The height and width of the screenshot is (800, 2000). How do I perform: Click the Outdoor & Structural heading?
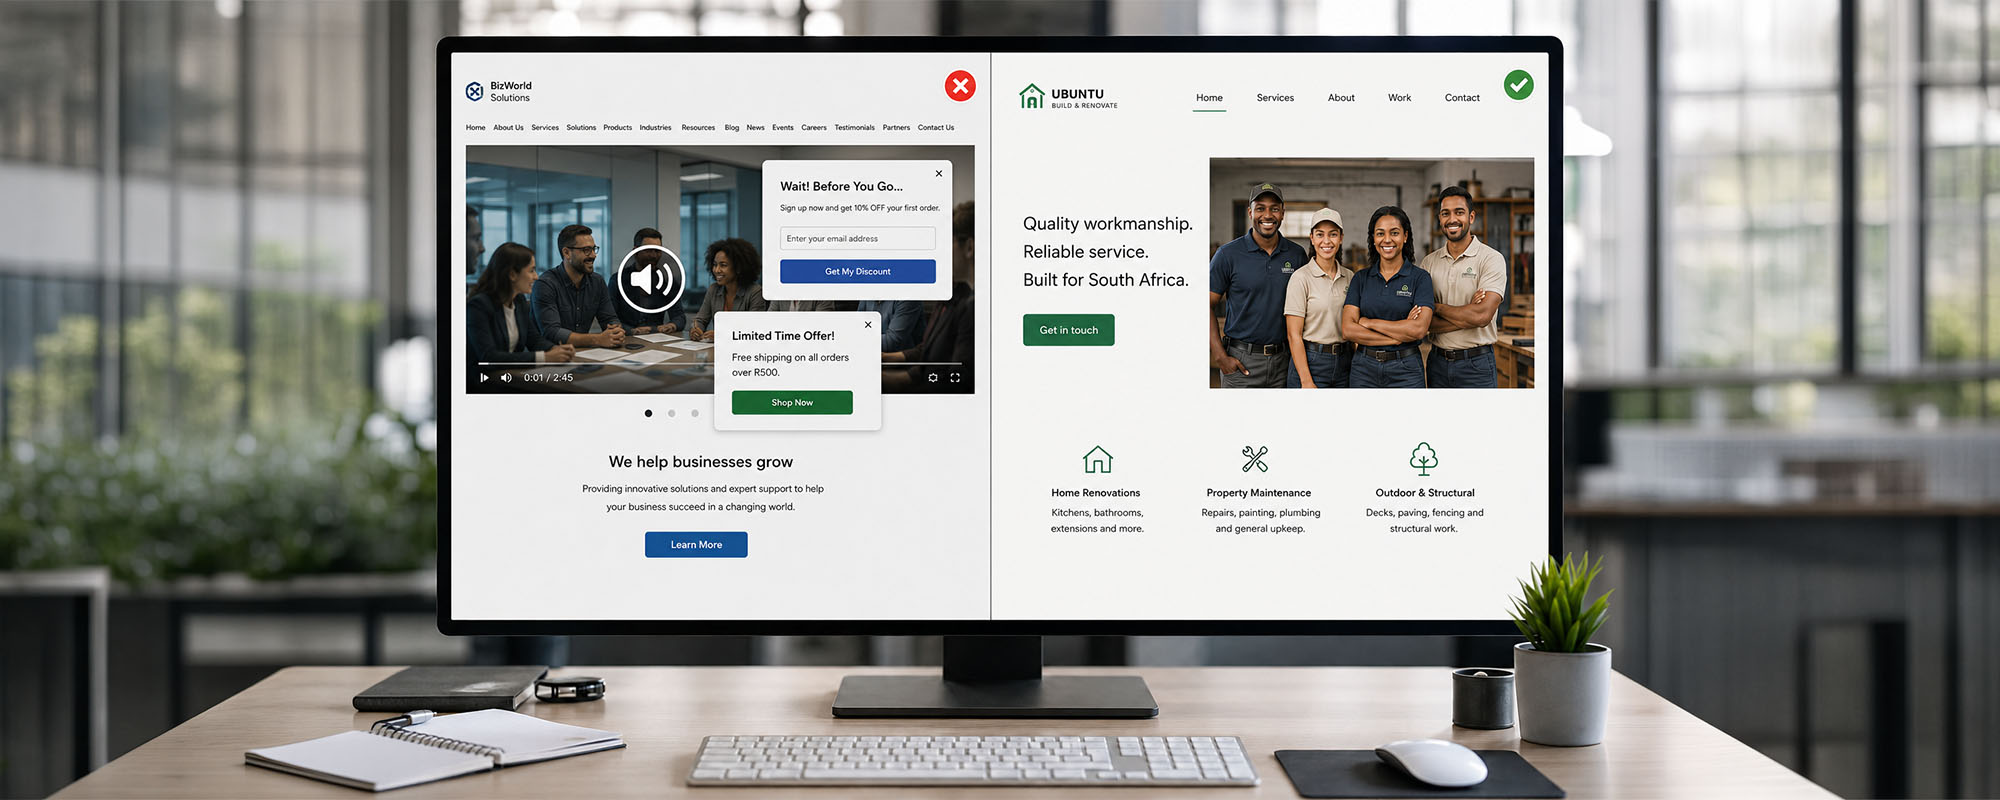(x=1425, y=493)
